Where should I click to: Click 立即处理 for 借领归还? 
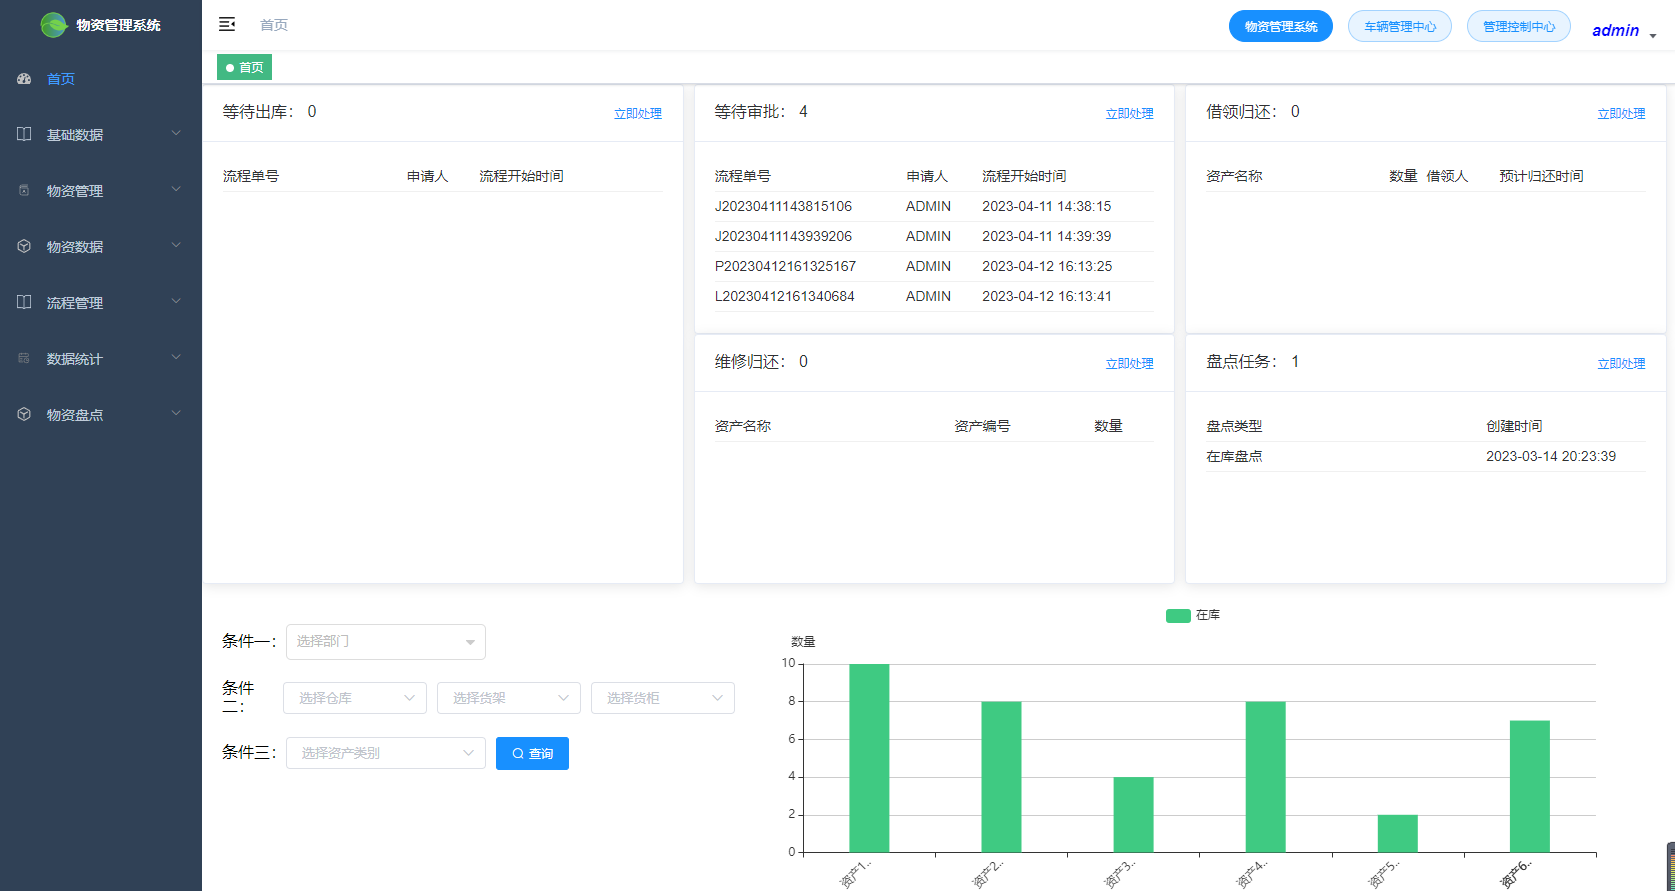(x=1621, y=114)
